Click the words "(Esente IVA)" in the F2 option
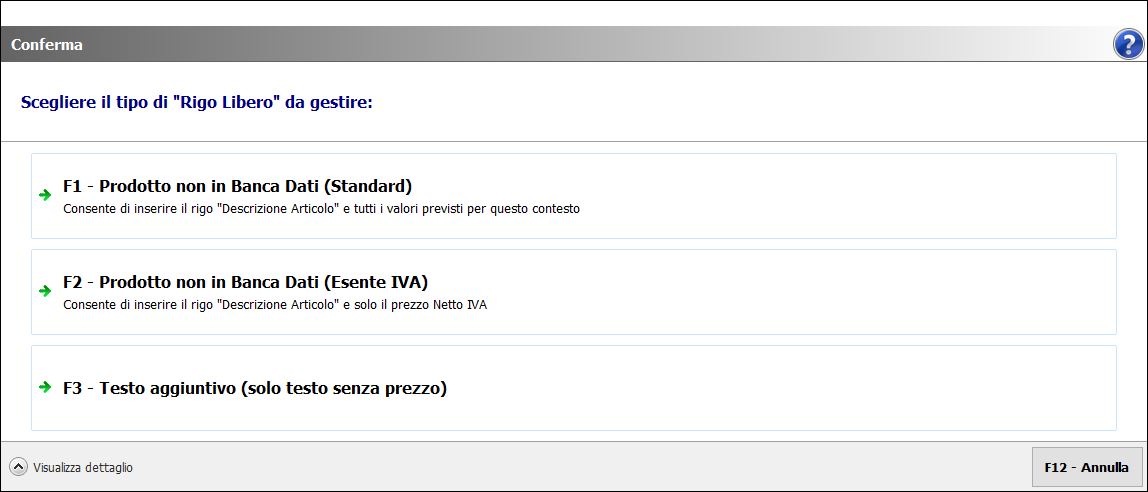Image resolution: width=1148 pixels, height=492 pixels. tap(378, 282)
